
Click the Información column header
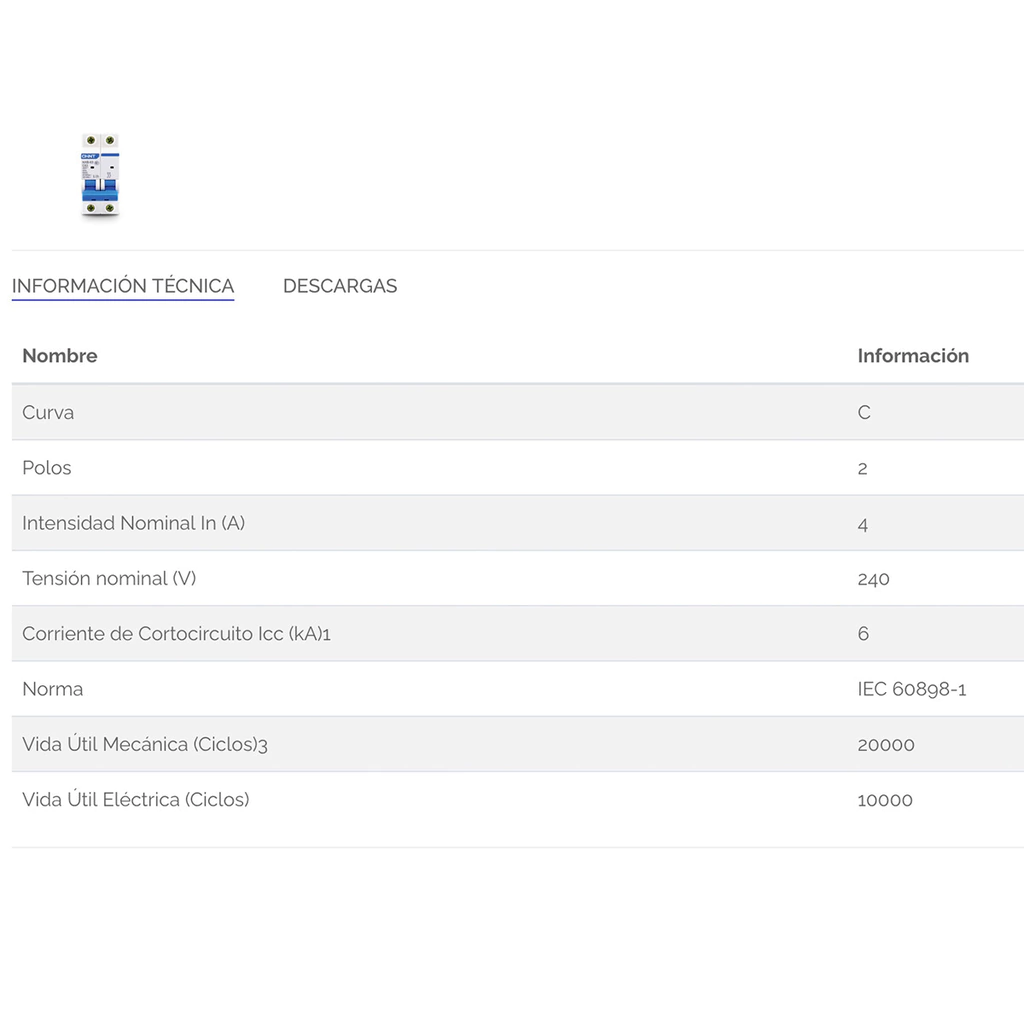pyautogui.click(x=913, y=356)
